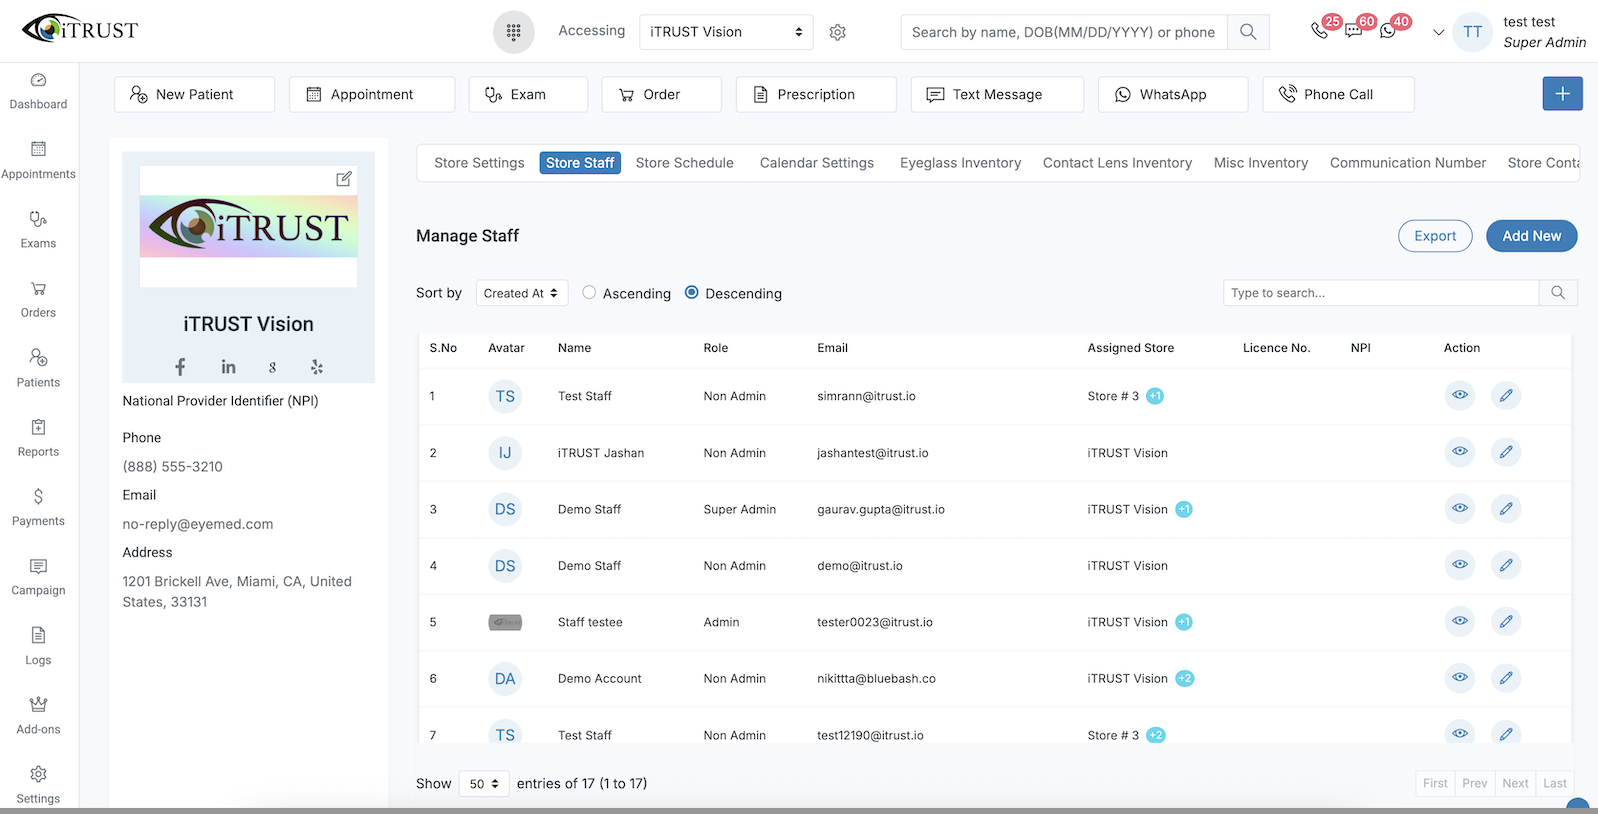Click the patient search magnifier icon

point(1248,32)
